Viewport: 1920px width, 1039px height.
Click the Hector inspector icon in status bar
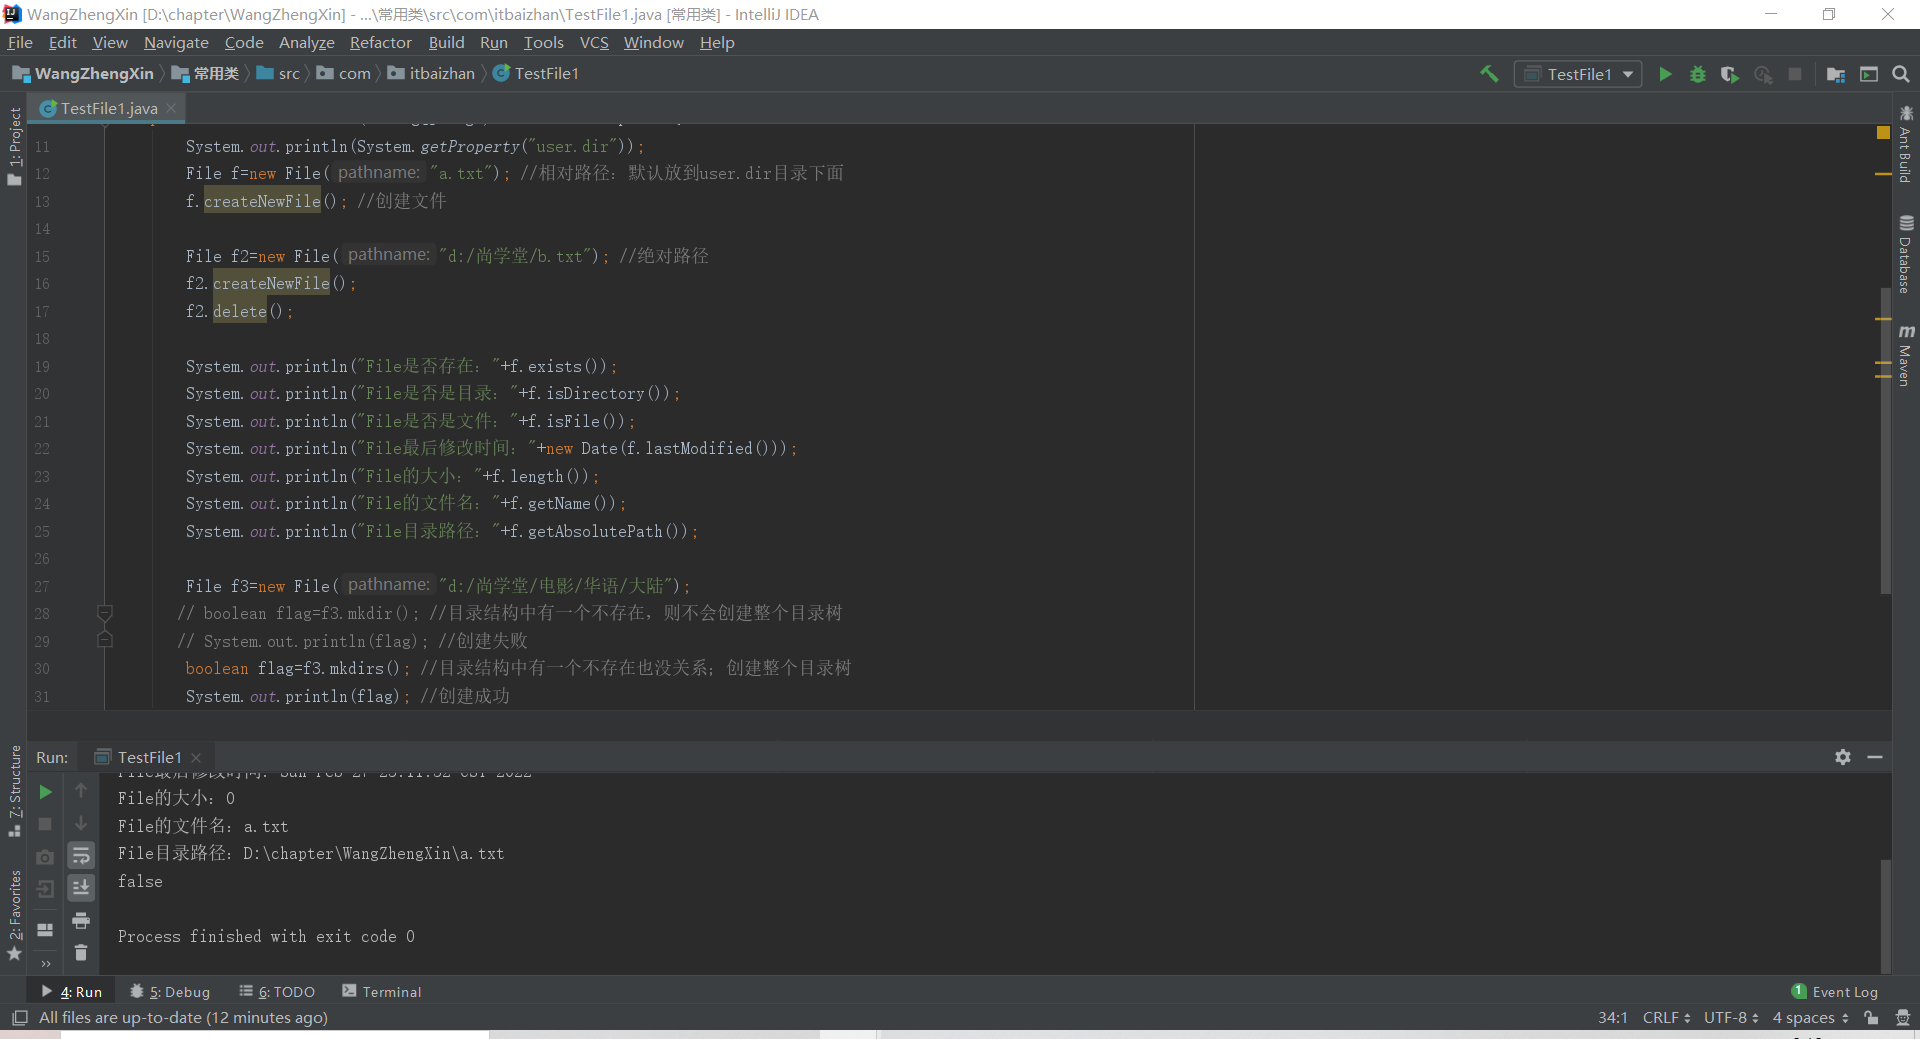click(1903, 1018)
